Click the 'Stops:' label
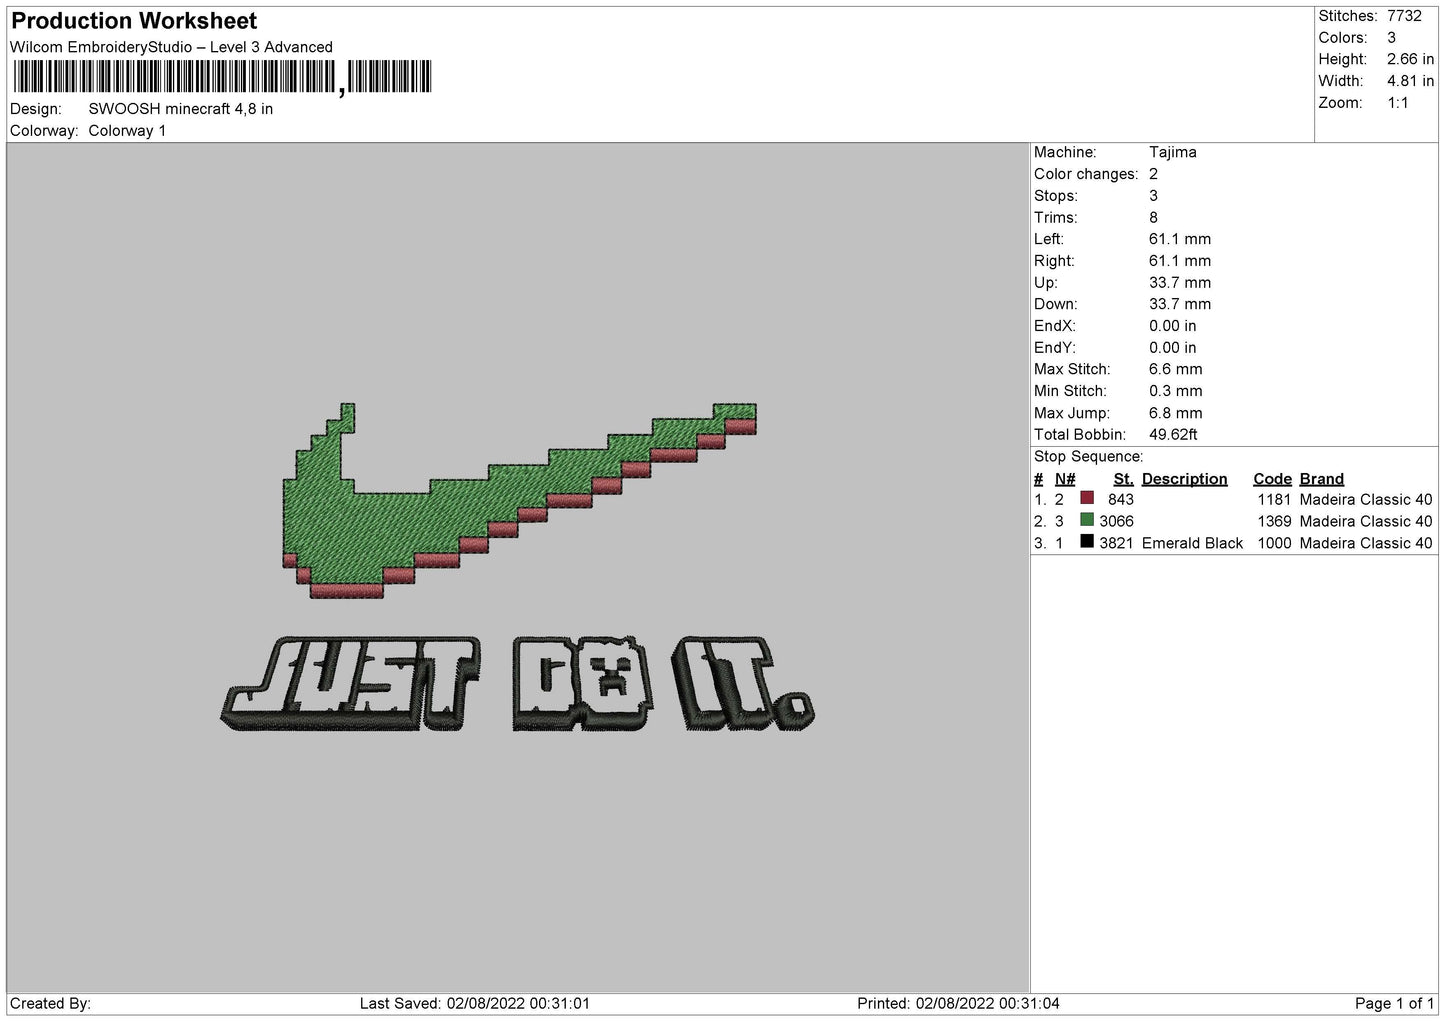 point(1056,196)
